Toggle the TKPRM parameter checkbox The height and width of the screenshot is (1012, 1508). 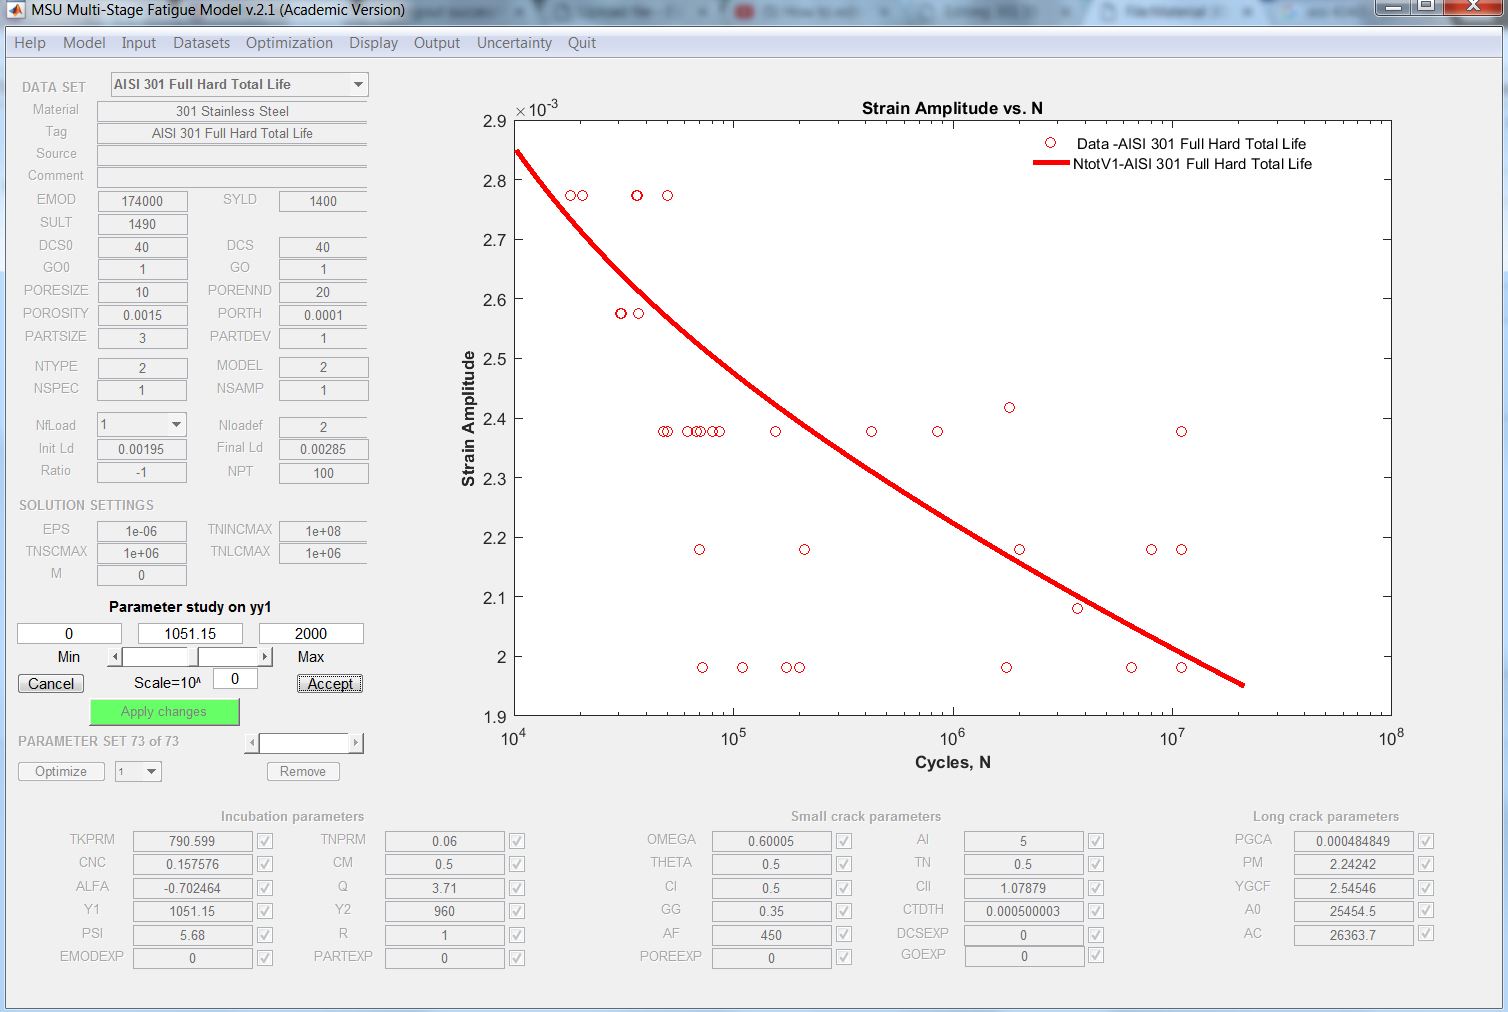click(265, 841)
